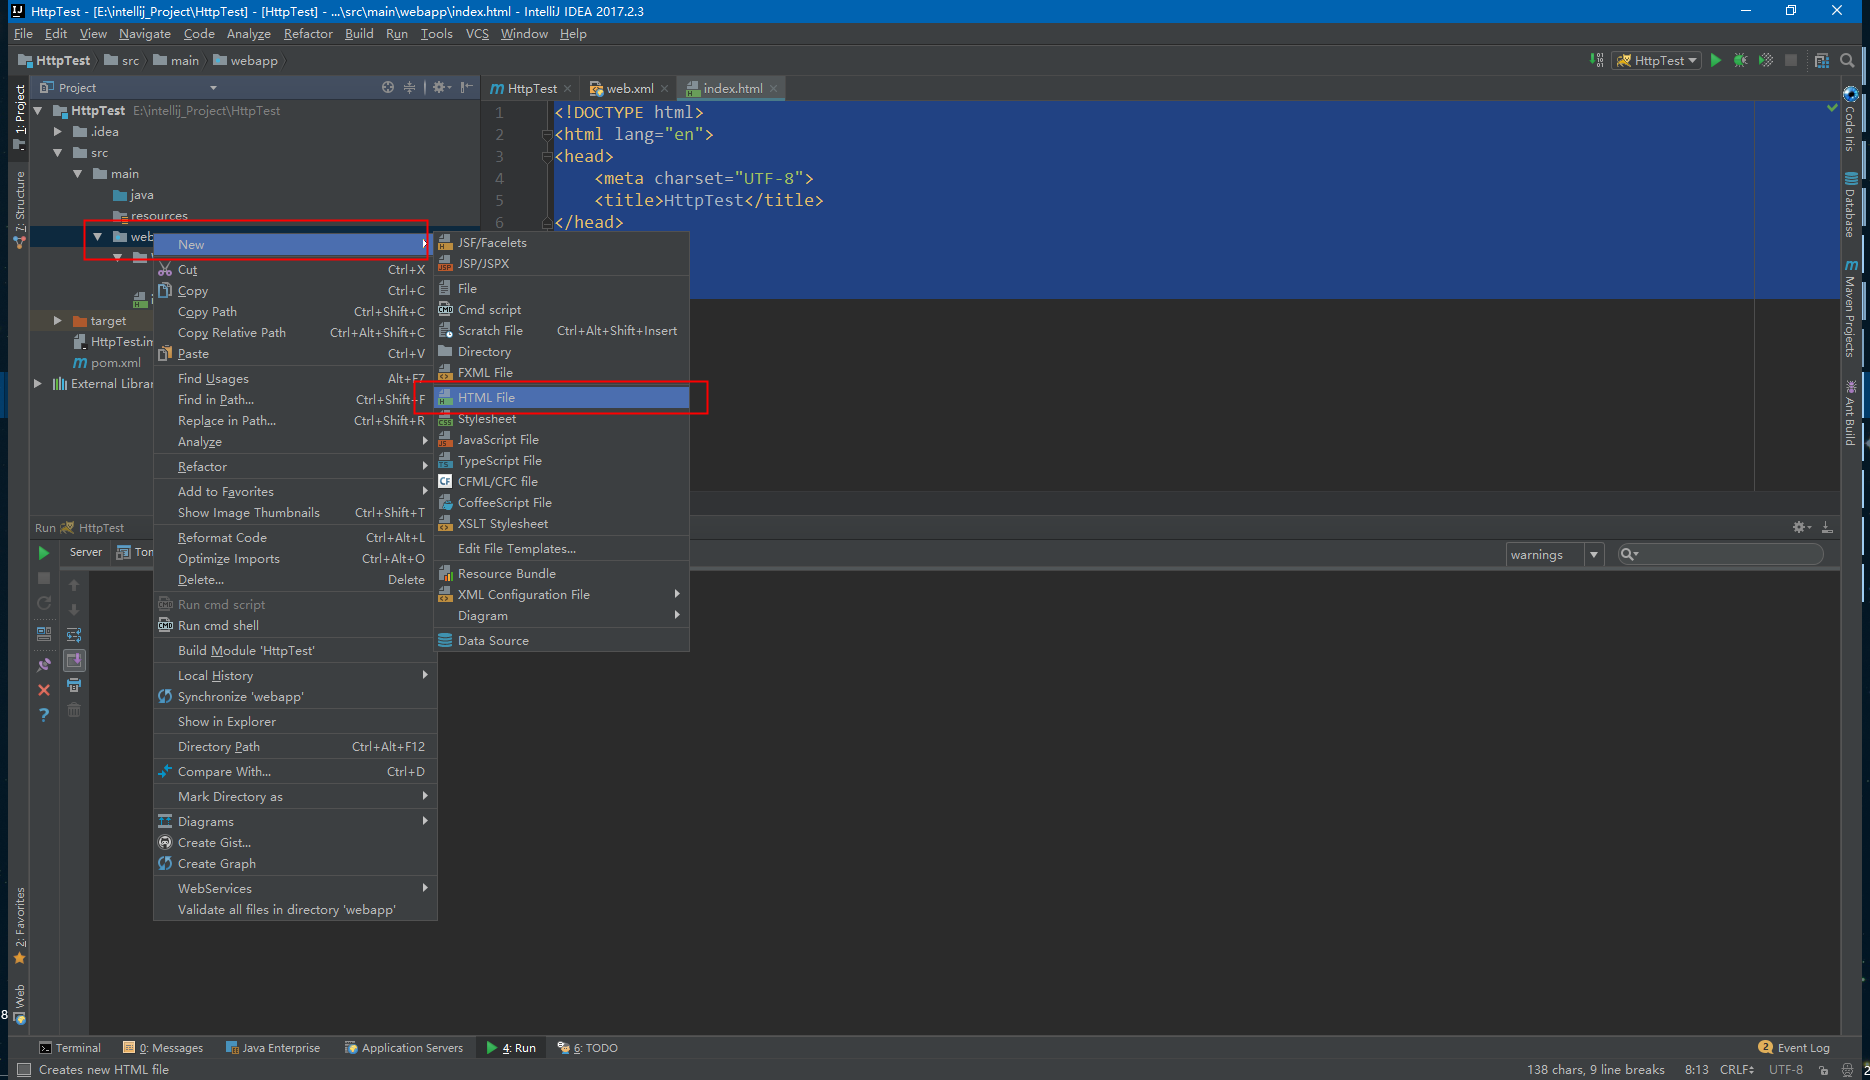1870x1080 pixels.
Task: Pin the Run tool window
Action: [x=44, y=661]
